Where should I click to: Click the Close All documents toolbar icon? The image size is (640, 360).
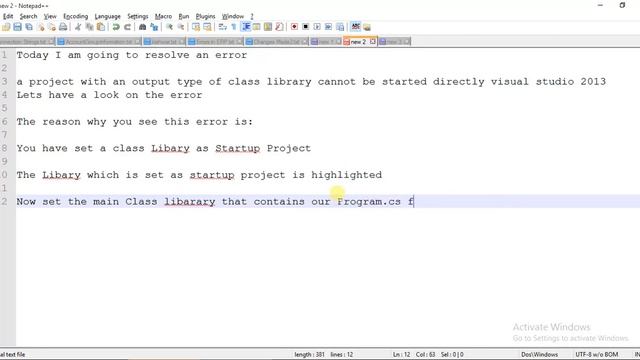click(52, 27)
